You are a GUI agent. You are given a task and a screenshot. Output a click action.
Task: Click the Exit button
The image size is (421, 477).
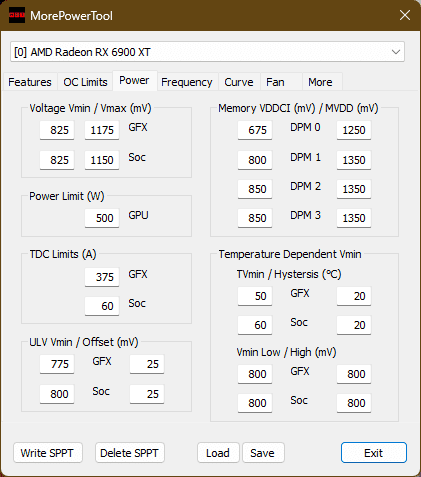coord(374,453)
